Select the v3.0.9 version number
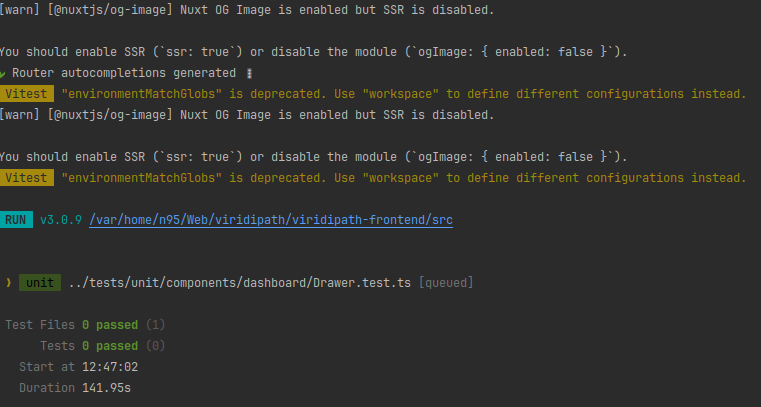 [60, 219]
